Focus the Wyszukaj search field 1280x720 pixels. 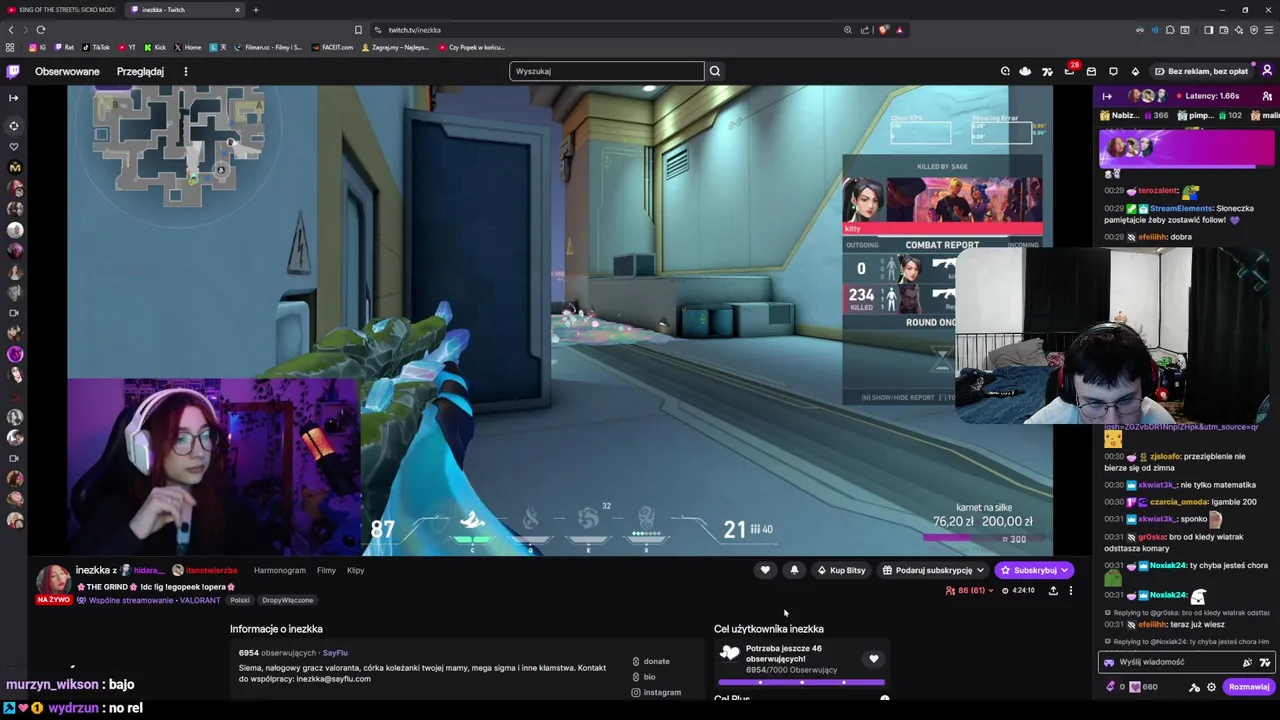[606, 71]
